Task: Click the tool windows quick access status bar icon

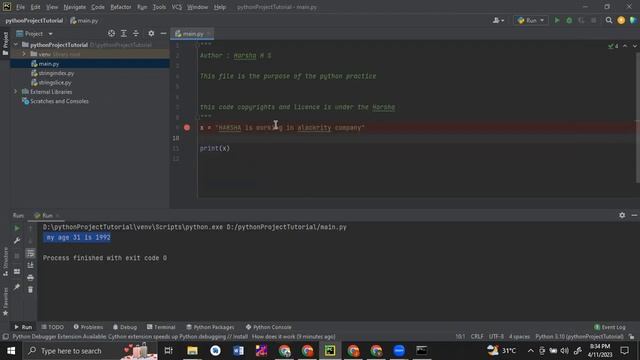Action: (x=5, y=337)
